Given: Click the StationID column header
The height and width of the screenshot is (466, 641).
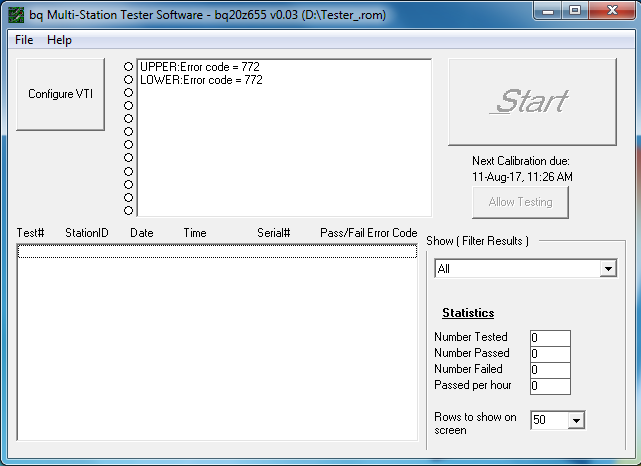Looking at the screenshot, I should click(87, 233).
